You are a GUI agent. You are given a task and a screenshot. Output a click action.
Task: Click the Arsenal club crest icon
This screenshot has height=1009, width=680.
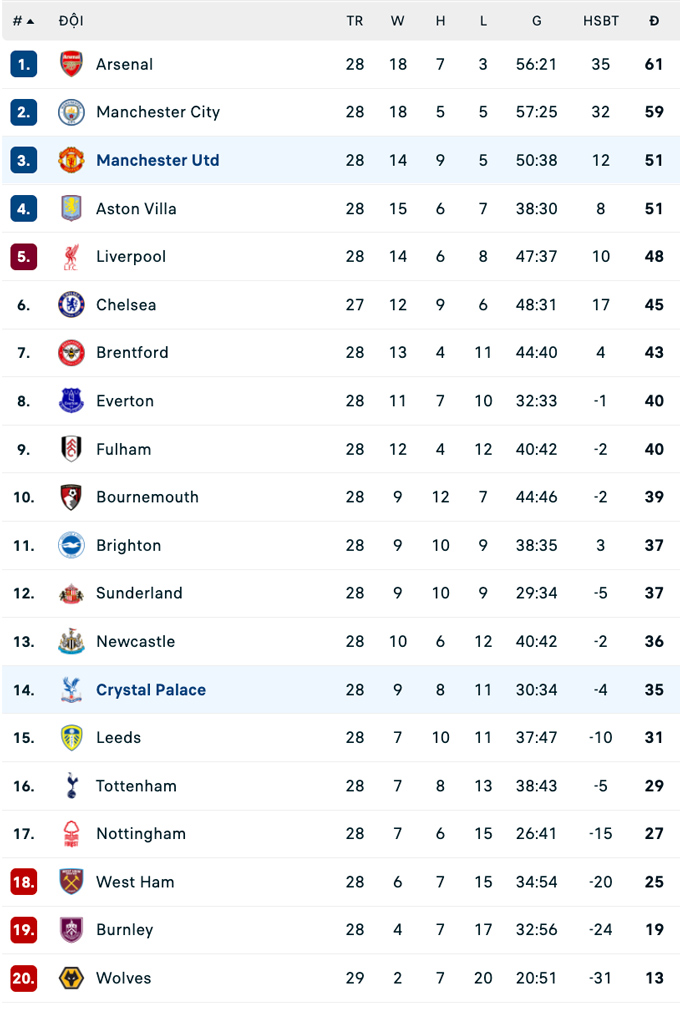click(x=71, y=64)
